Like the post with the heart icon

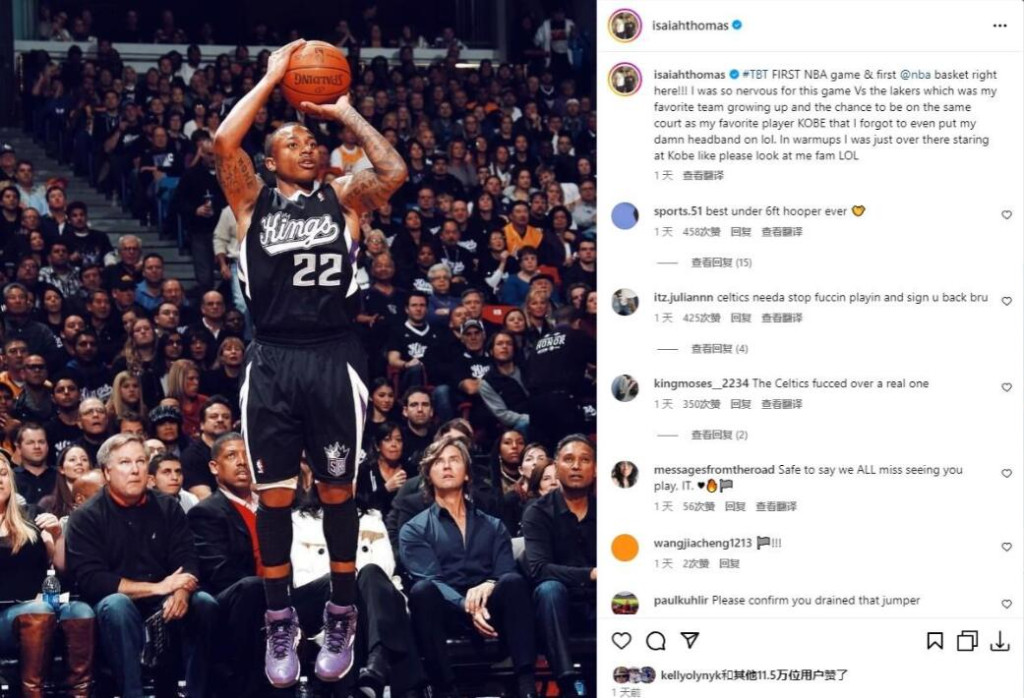tap(621, 641)
